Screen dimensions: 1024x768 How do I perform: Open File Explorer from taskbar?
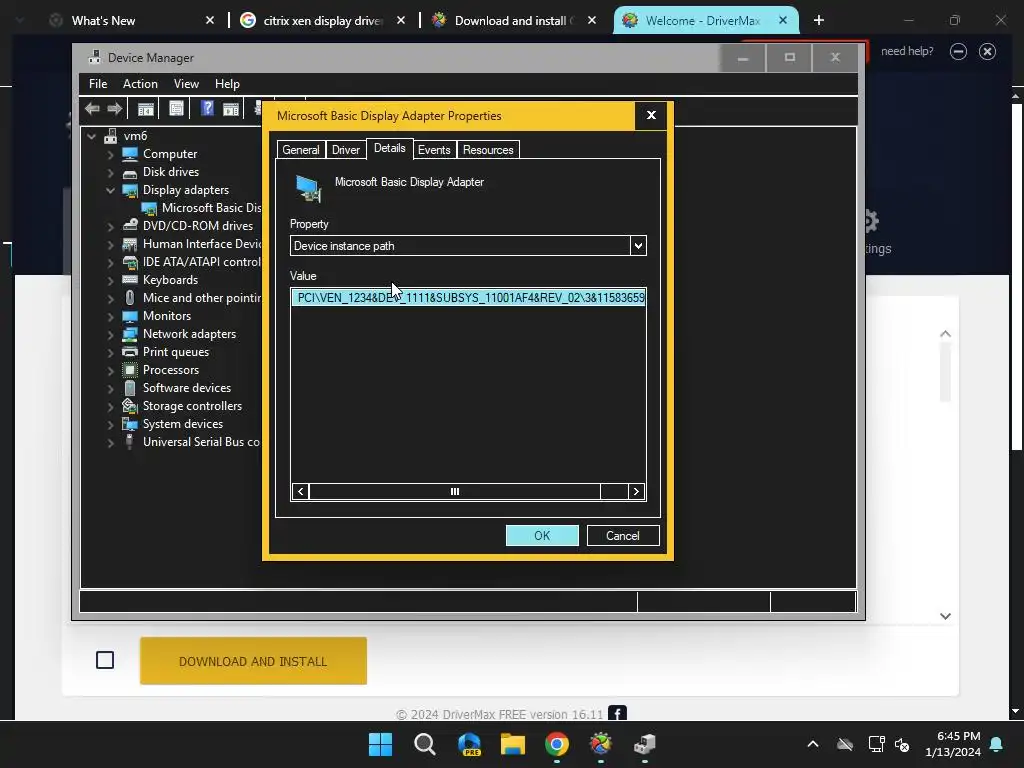pos(513,744)
